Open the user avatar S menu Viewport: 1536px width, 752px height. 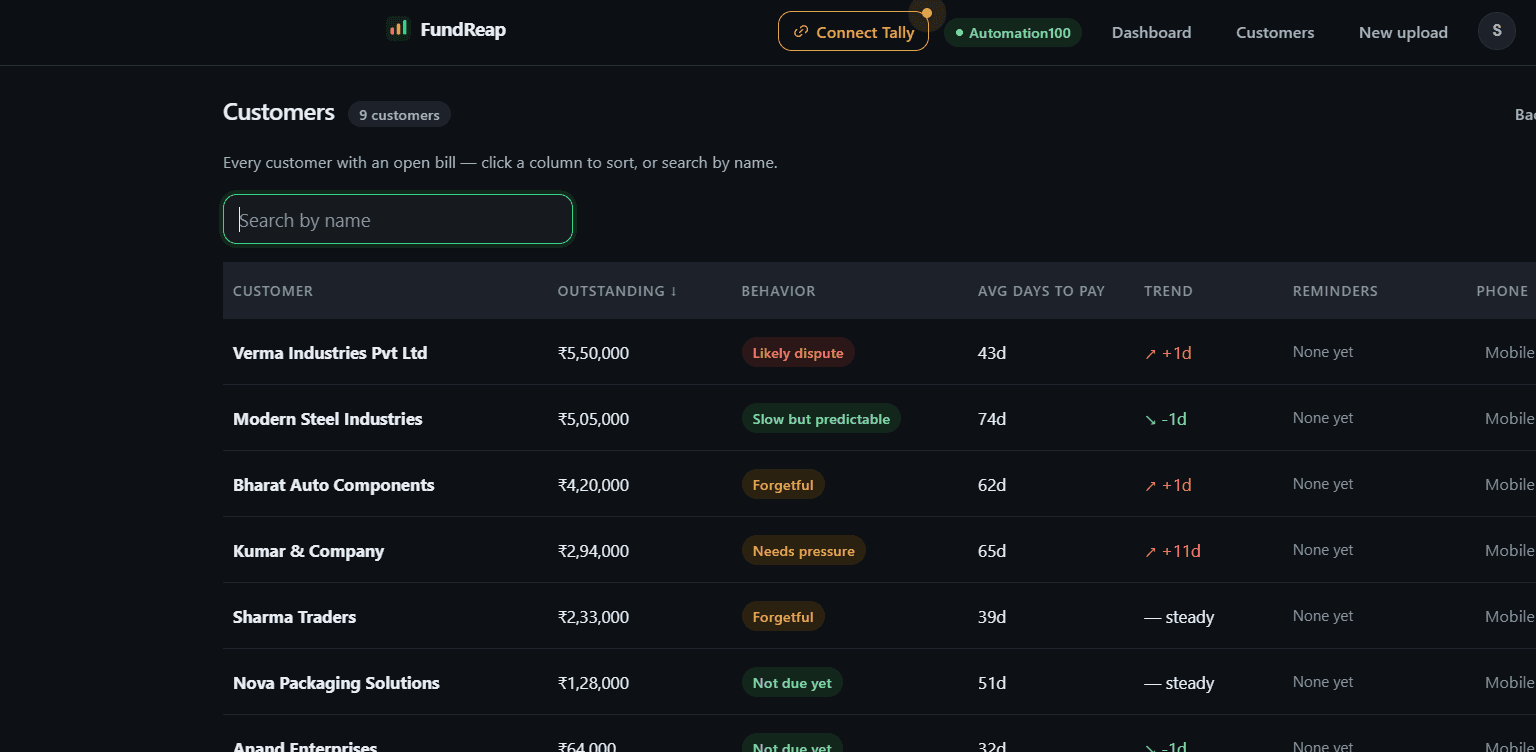point(1496,31)
